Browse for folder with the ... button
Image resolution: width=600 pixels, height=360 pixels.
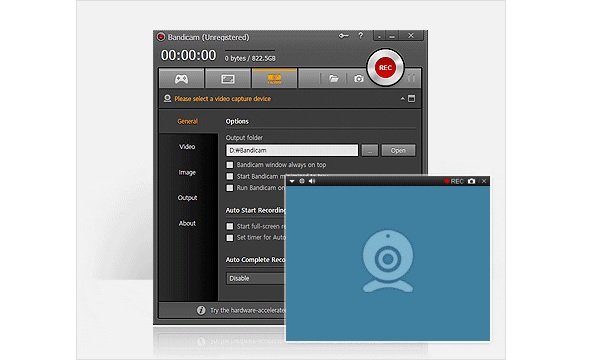tap(370, 150)
